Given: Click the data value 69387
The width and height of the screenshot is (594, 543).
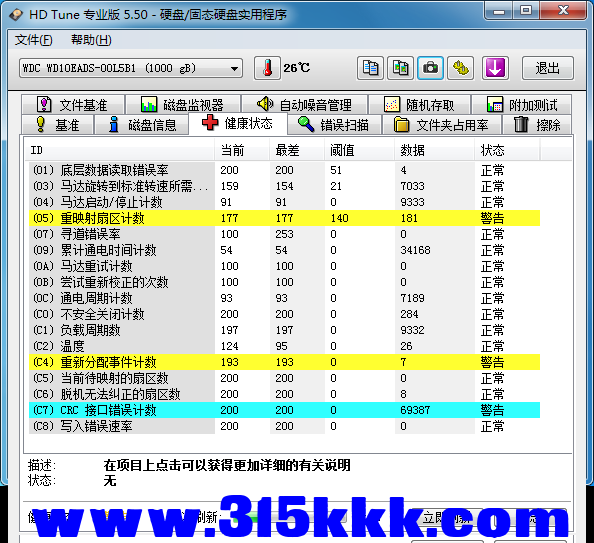Looking at the screenshot, I should [x=415, y=410].
